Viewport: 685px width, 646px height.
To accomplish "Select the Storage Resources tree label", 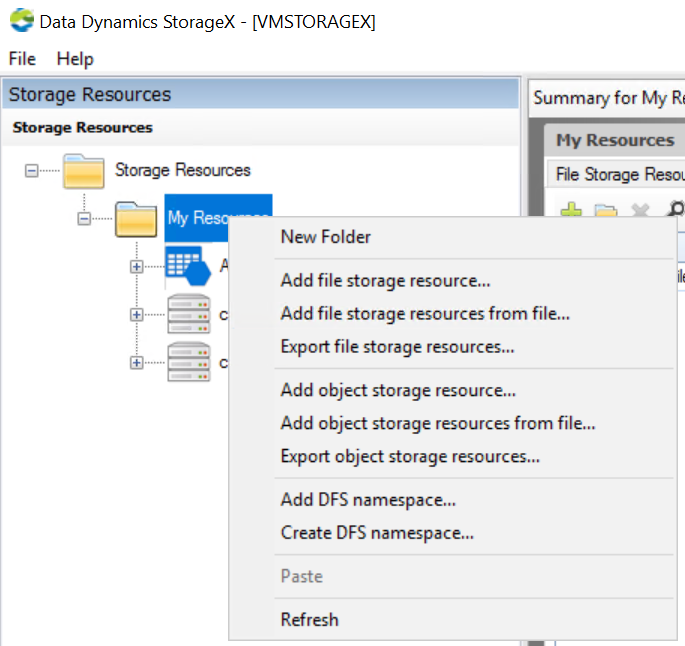I will pyautogui.click(x=183, y=170).
